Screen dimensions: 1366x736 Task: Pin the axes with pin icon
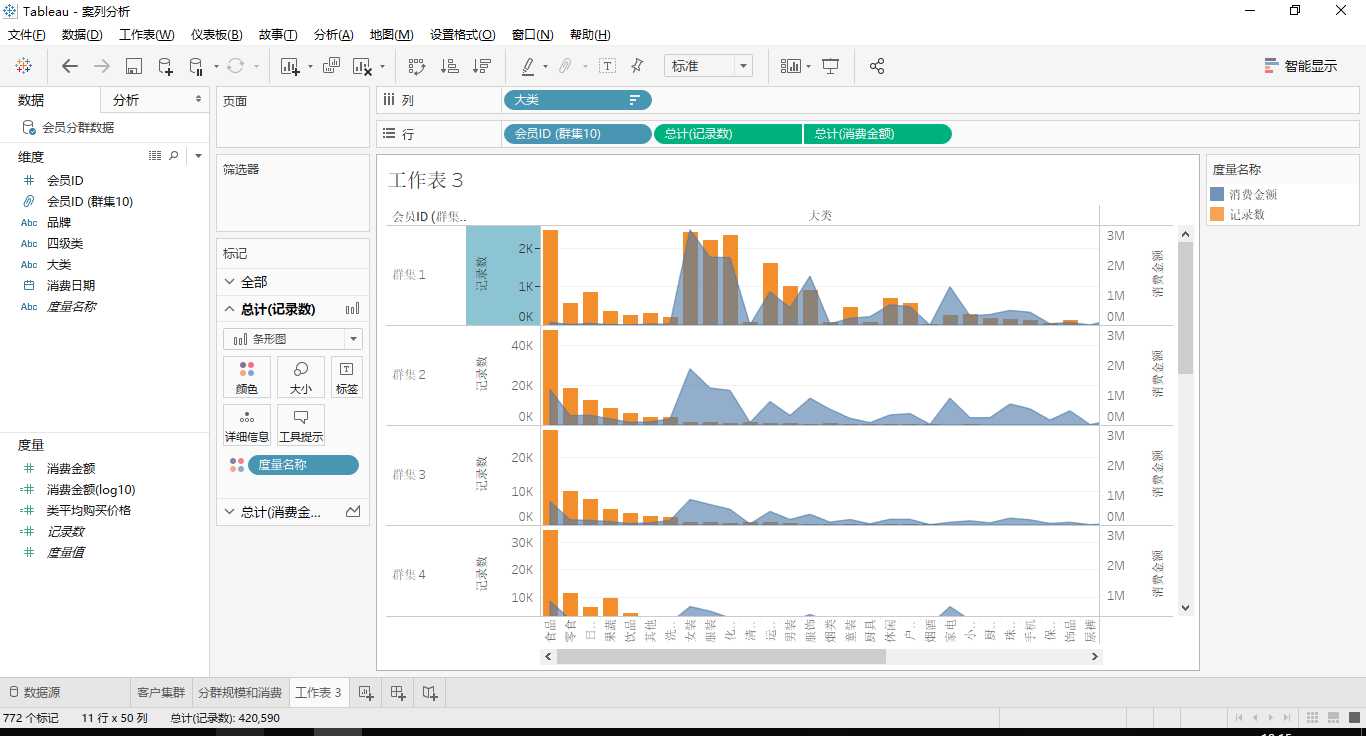coord(637,66)
